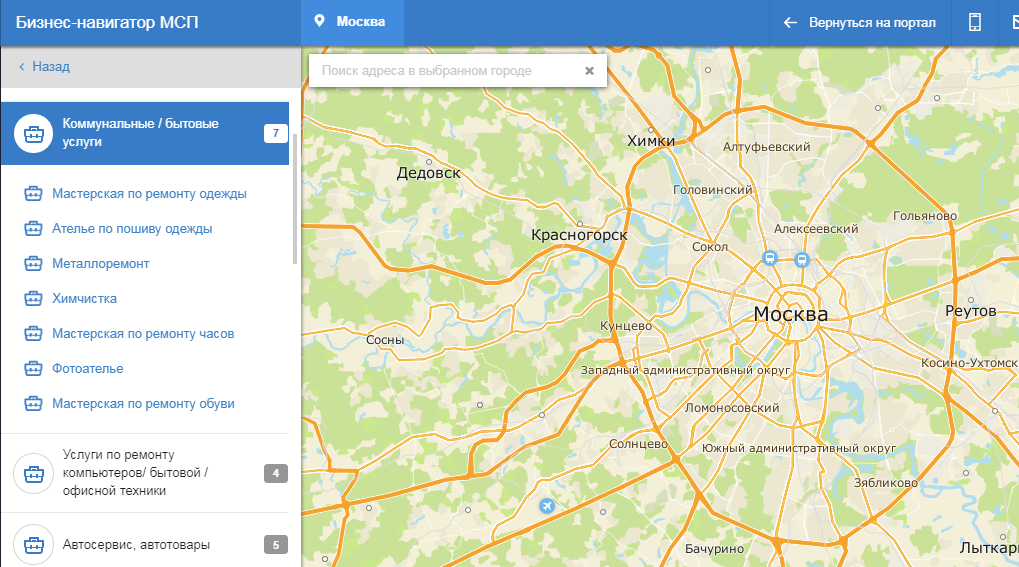Click the right train station icon near Алексеевский
Viewport: 1019px width, 567px height.
point(802,260)
